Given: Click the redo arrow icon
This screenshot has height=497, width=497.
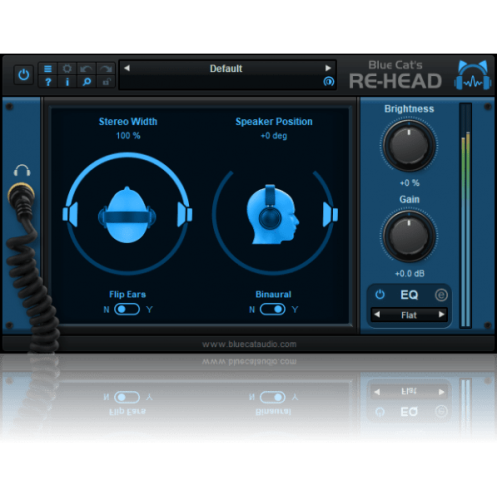Looking at the screenshot, I should (106, 69).
